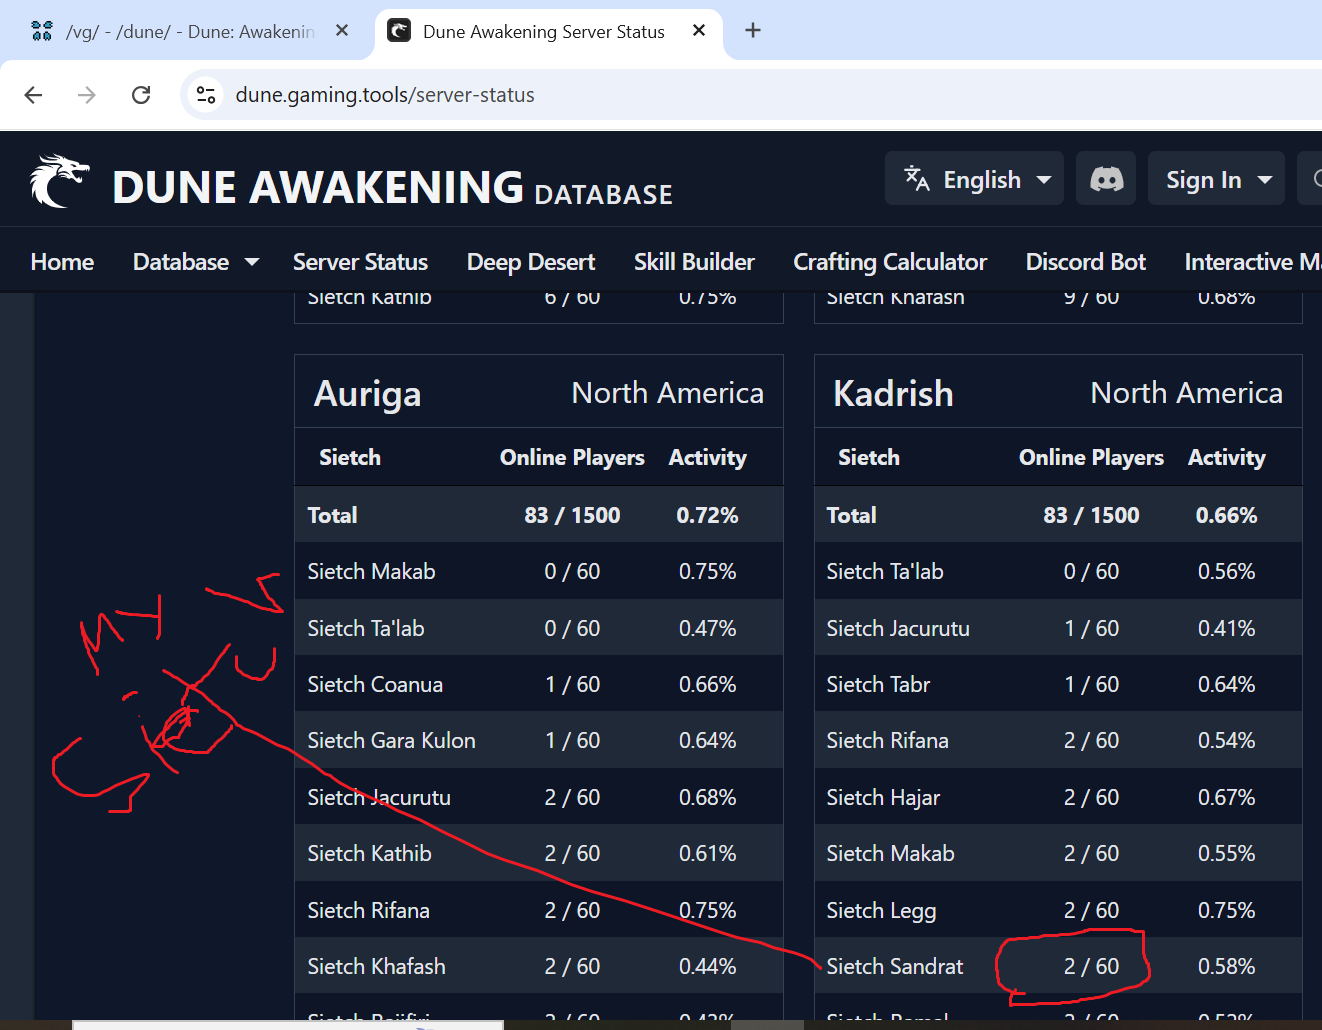
Task: Select Sietch Jacurutu row in Auriga
Action: pos(539,797)
